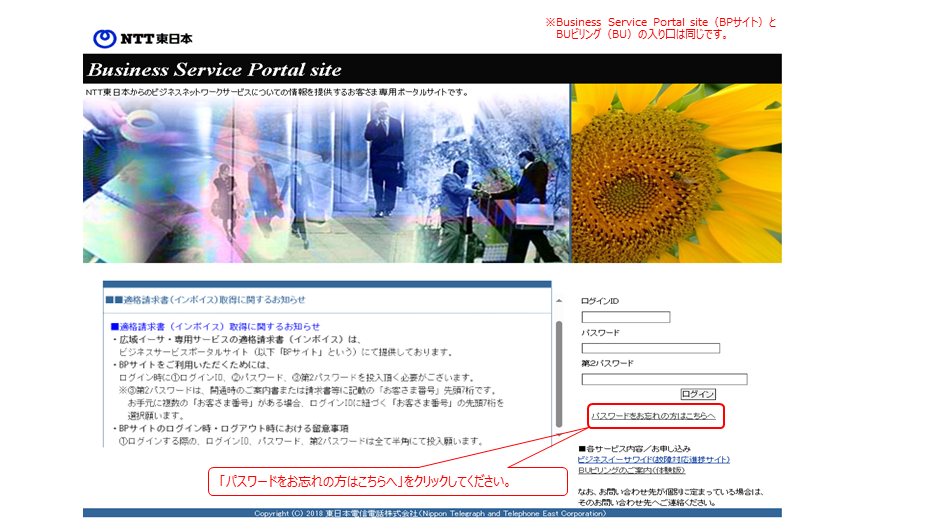Click the line BPサイトのログイン時・ログアウト時における留意事項
Viewport: 931px width, 524px height.
pyautogui.click(x=230, y=428)
